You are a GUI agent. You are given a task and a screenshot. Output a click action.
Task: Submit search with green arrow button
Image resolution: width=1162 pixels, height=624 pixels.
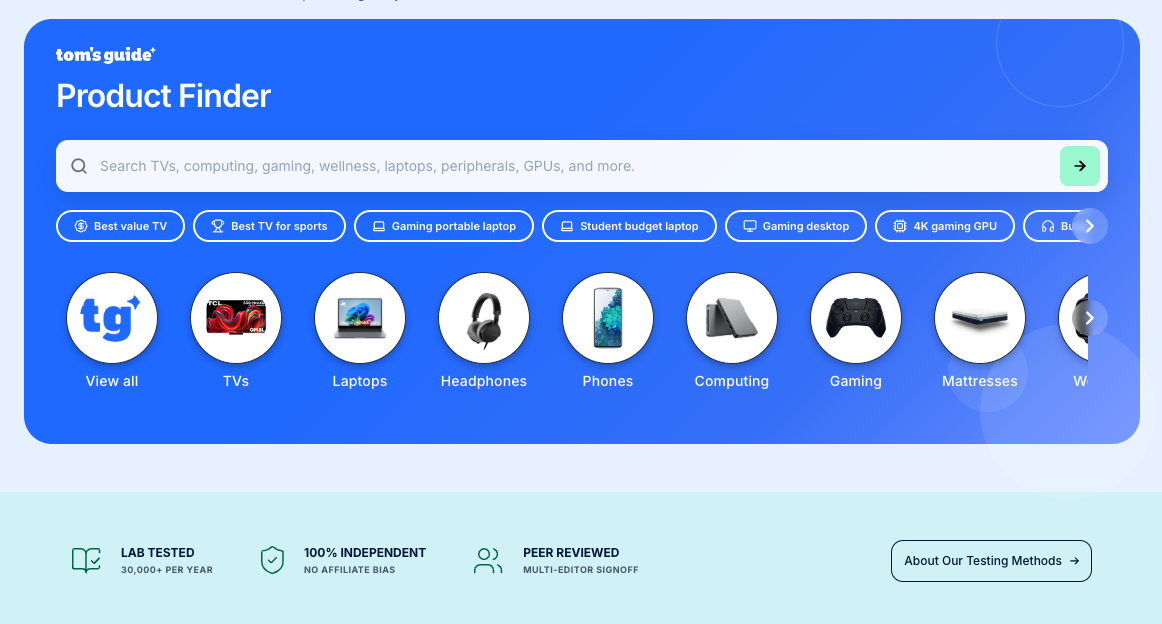(x=1080, y=166)
